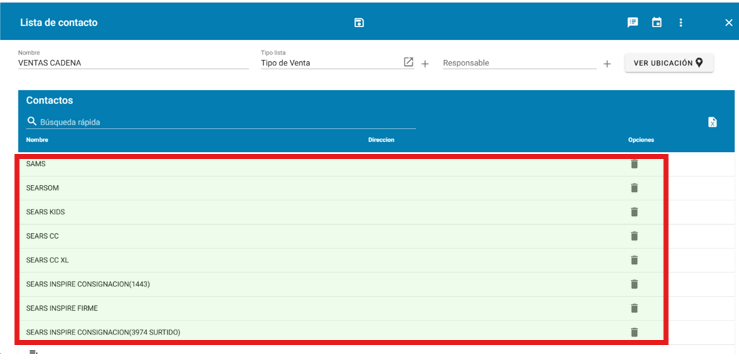
Task: Delete the SEARS KIDS contact
Action: (x=634, y=212)
